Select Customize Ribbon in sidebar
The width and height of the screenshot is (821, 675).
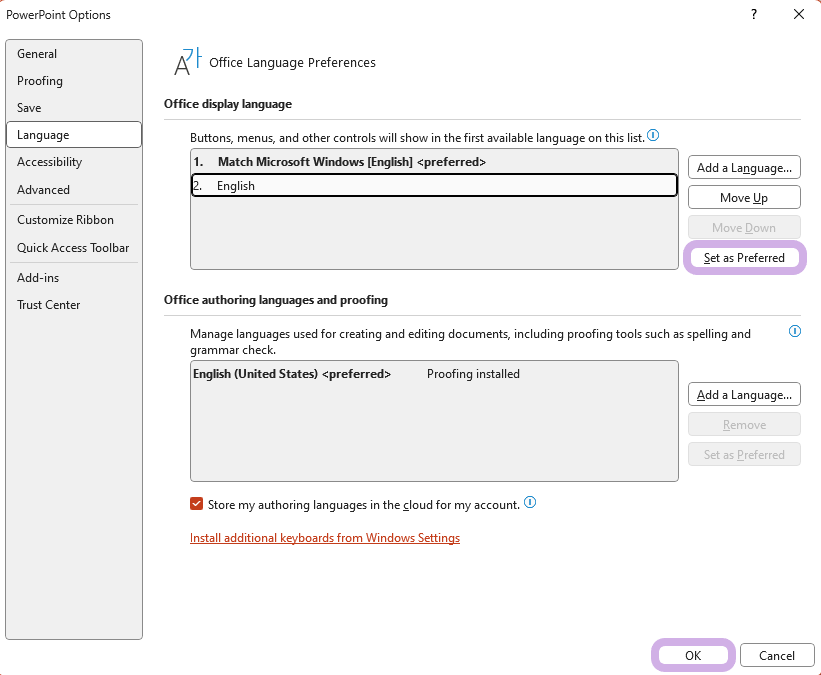point(65,220)
